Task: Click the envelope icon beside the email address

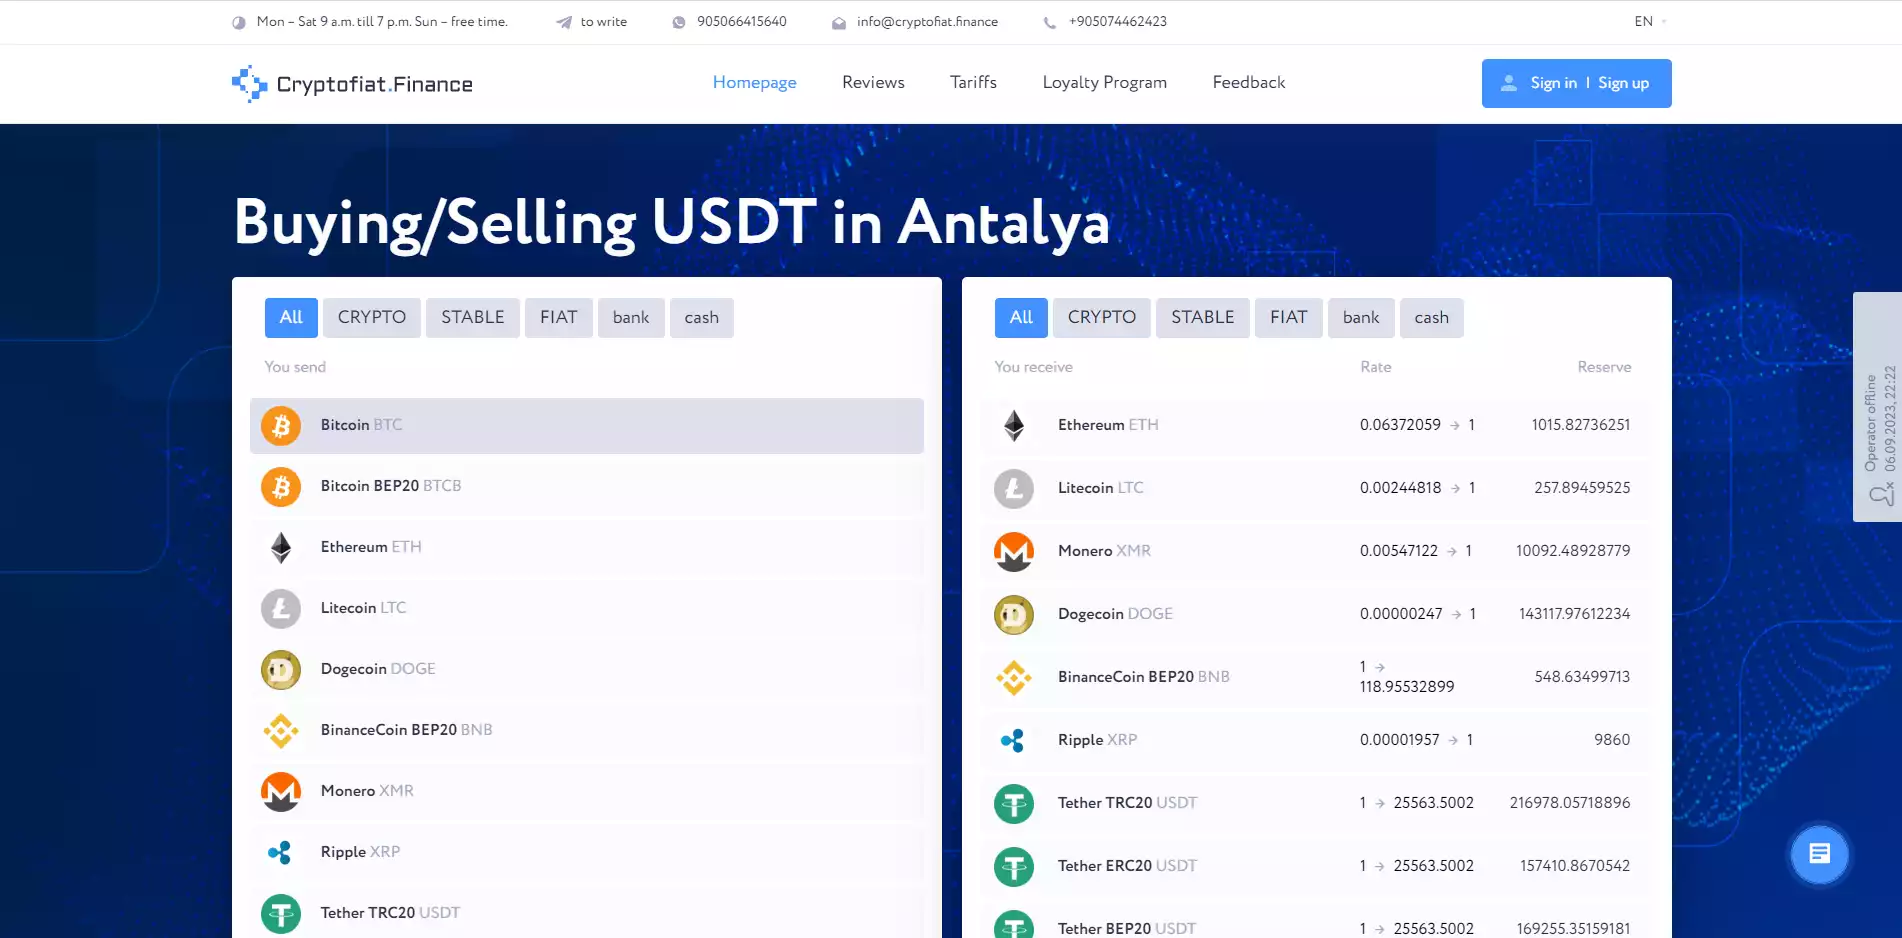Action: (x=839, y=22)
